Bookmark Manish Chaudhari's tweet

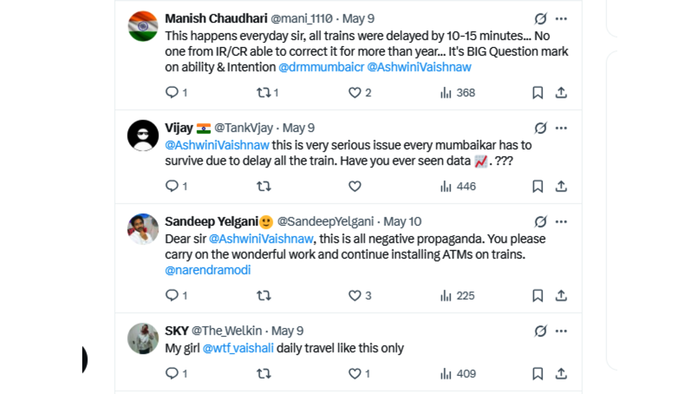(x=538, y=92)
